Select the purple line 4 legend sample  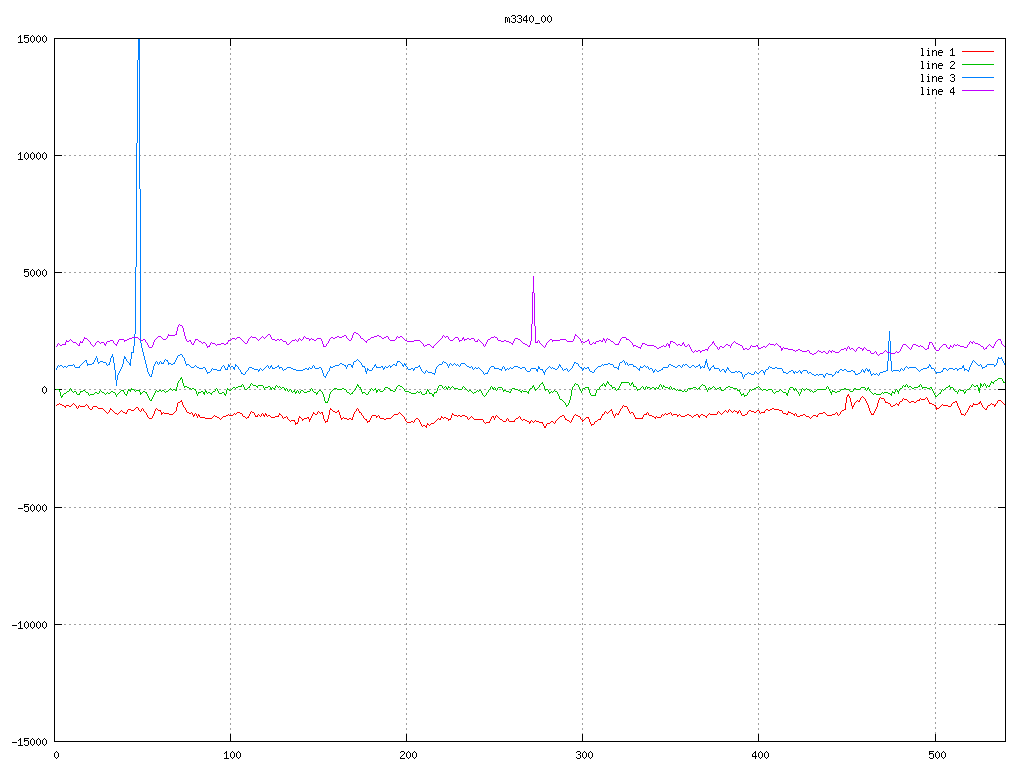click(978, 91)
